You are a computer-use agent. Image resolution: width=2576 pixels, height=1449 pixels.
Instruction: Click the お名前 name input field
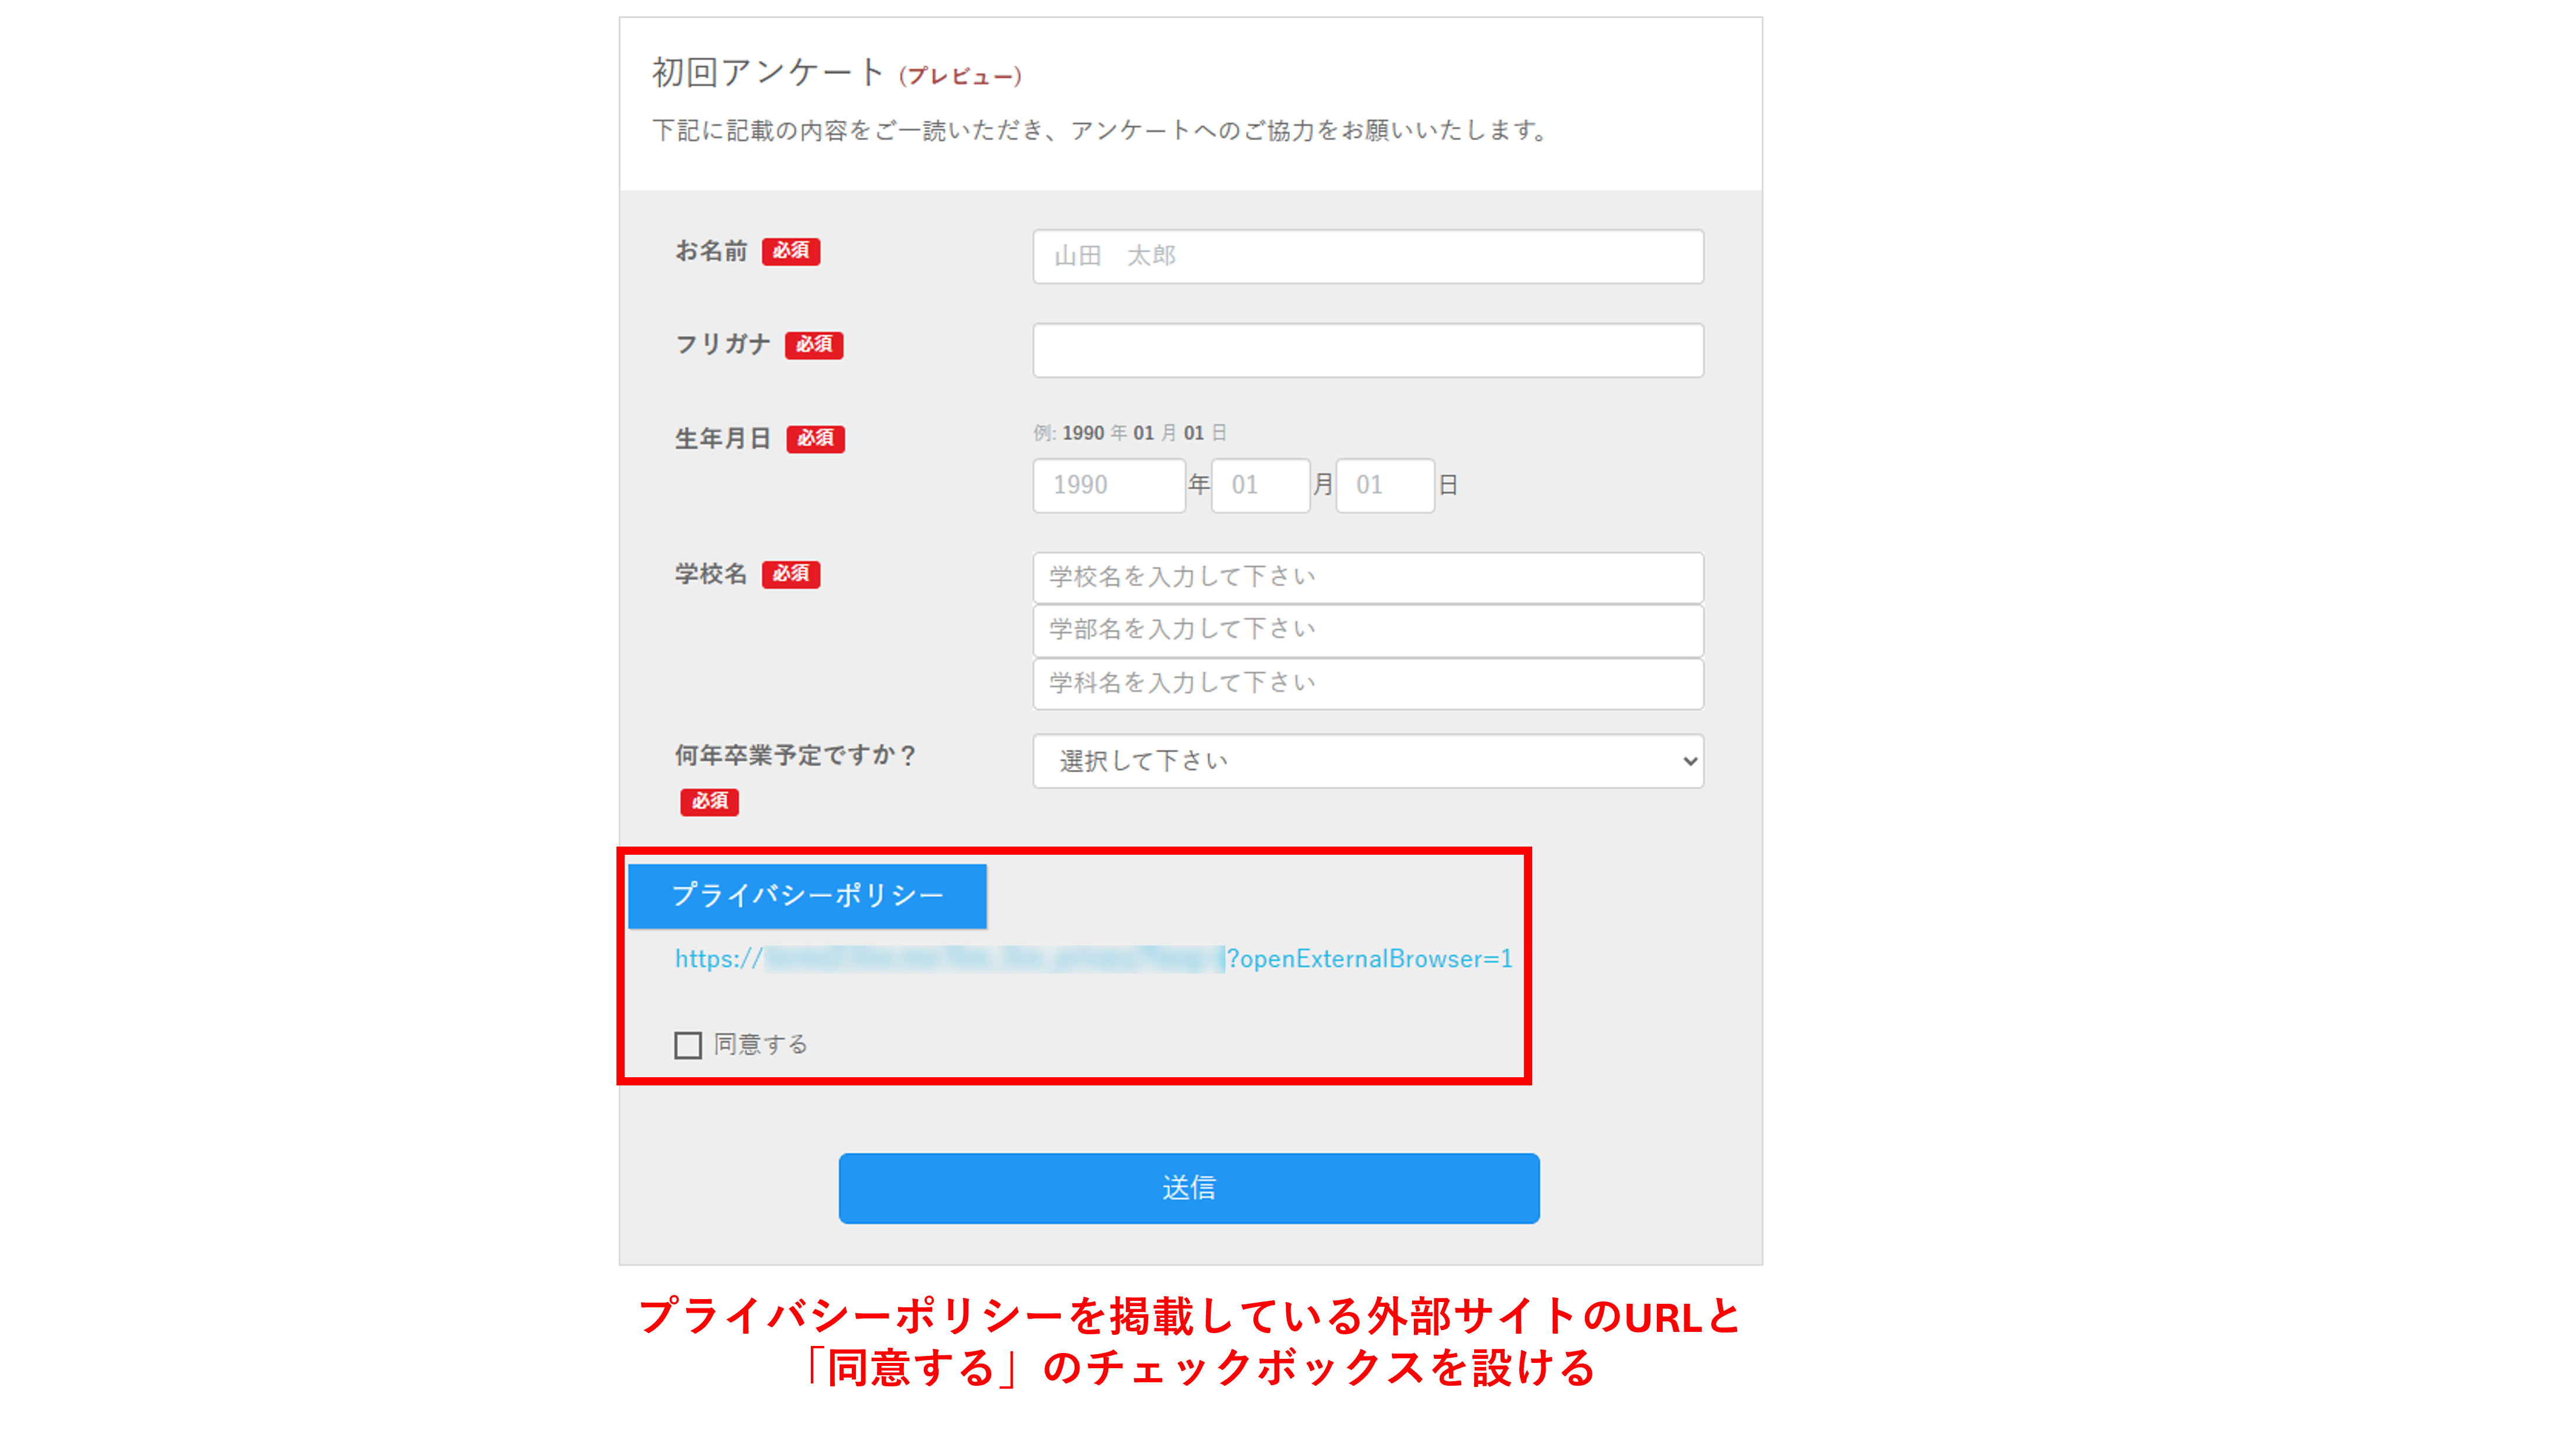pos(1368,256)
